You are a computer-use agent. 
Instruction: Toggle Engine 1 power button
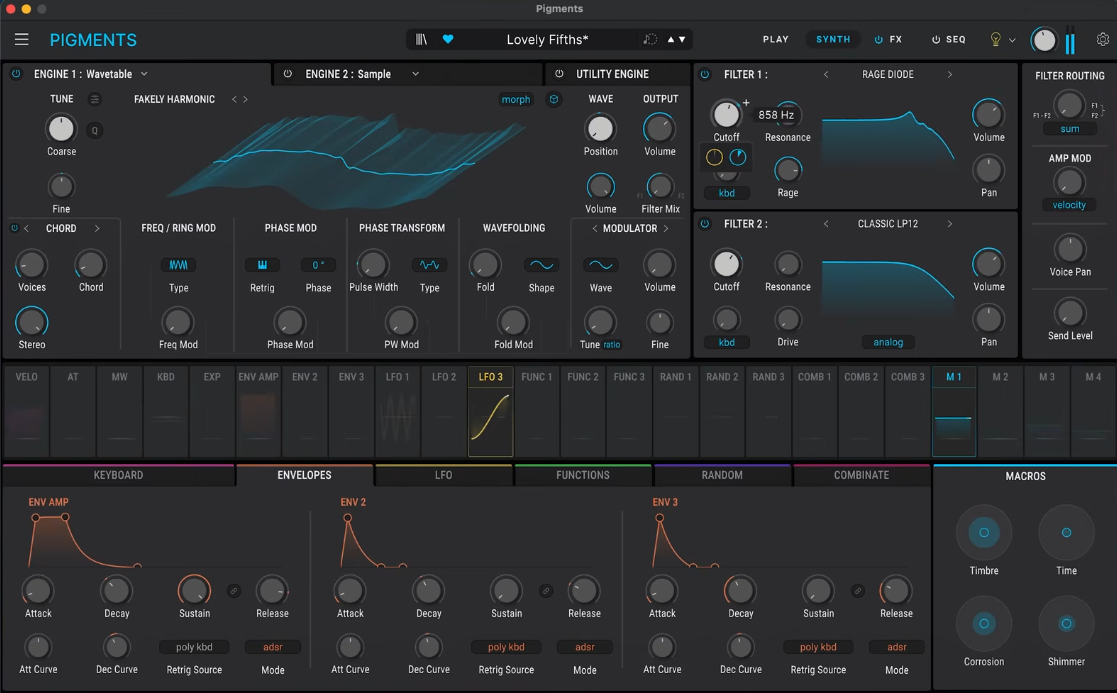pos(16,74)
